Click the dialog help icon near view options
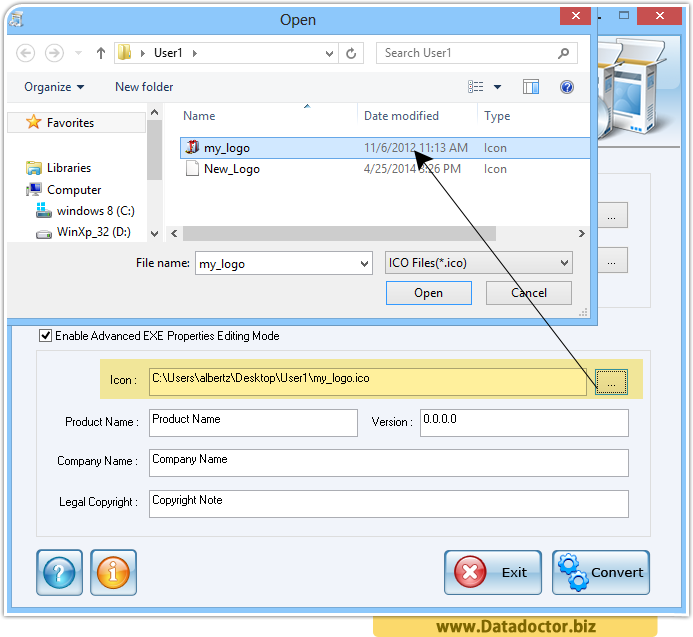The height and width of the screenshot is (637, 693). (x=567, y=87)
